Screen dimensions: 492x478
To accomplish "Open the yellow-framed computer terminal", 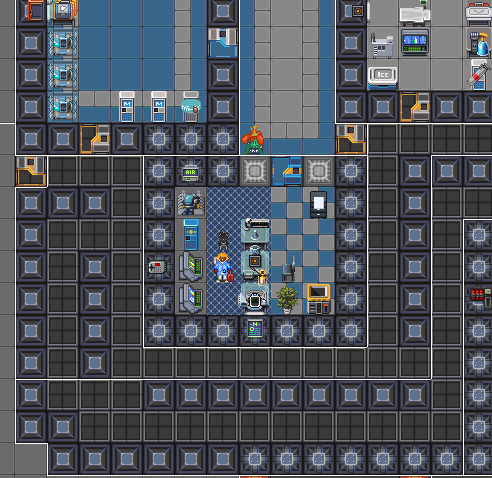I will (x=319, y=299).
